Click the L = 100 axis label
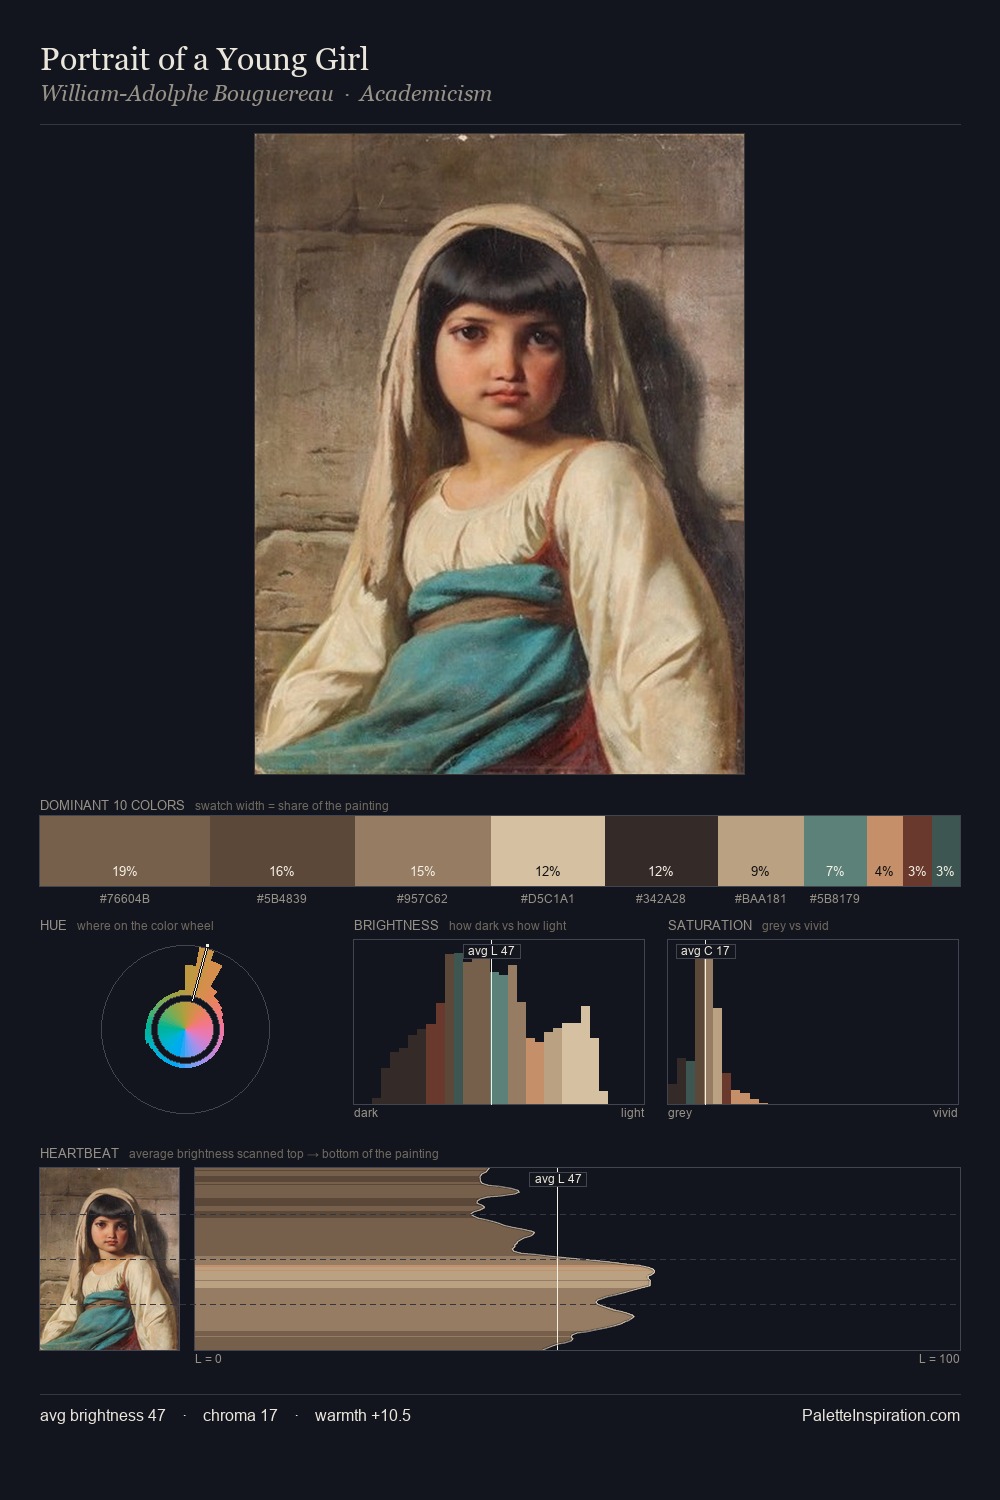Viewport: 1000px width, 1500px height. tap(939, 1359)
